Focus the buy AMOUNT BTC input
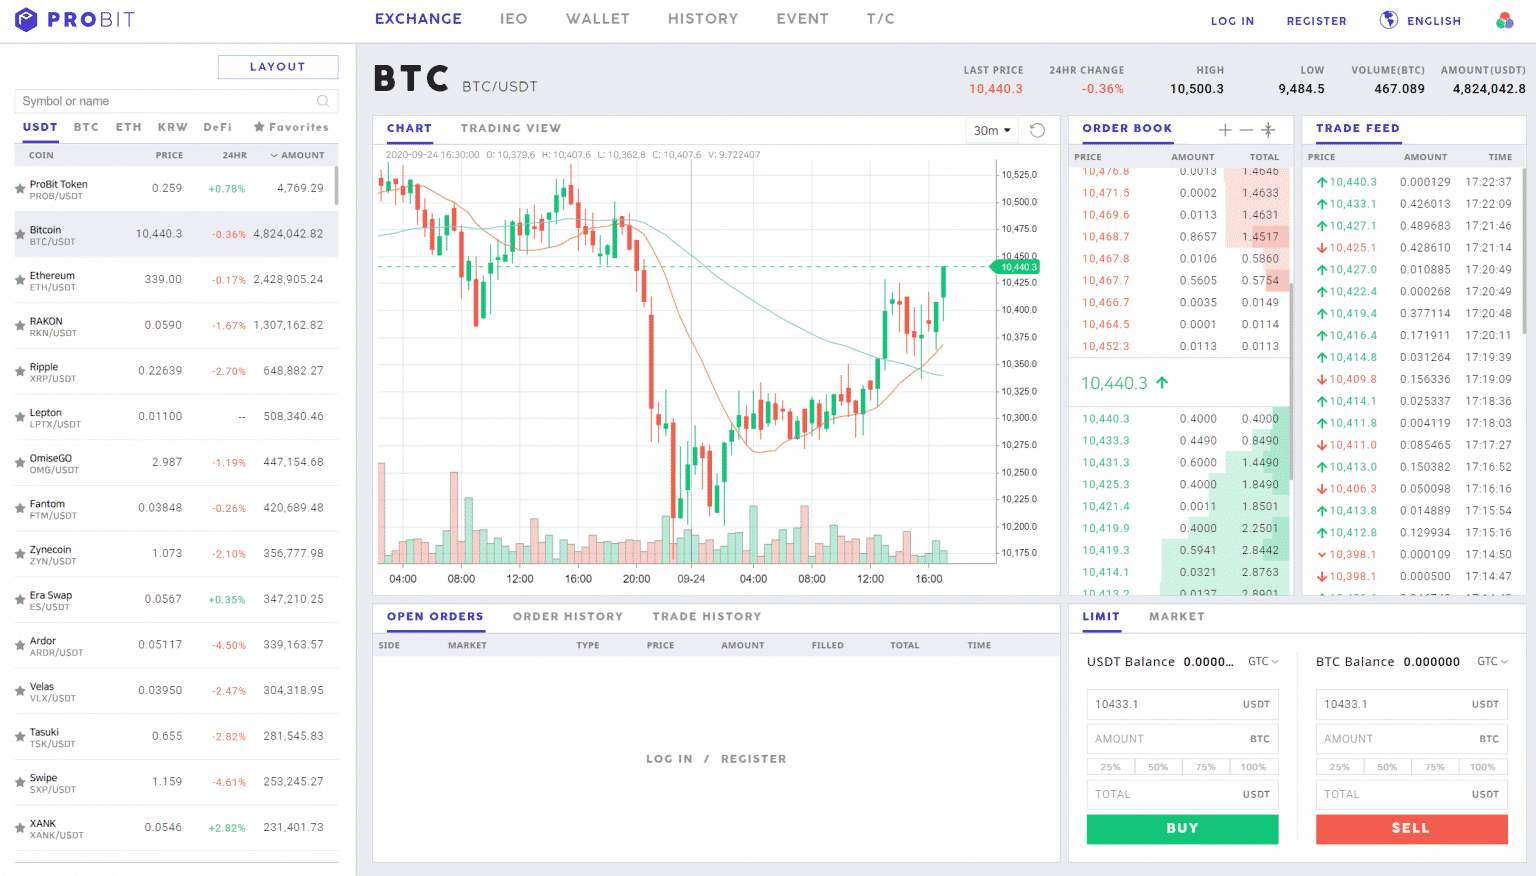Screen dimensions: 1536x876 pos(1182,739)
